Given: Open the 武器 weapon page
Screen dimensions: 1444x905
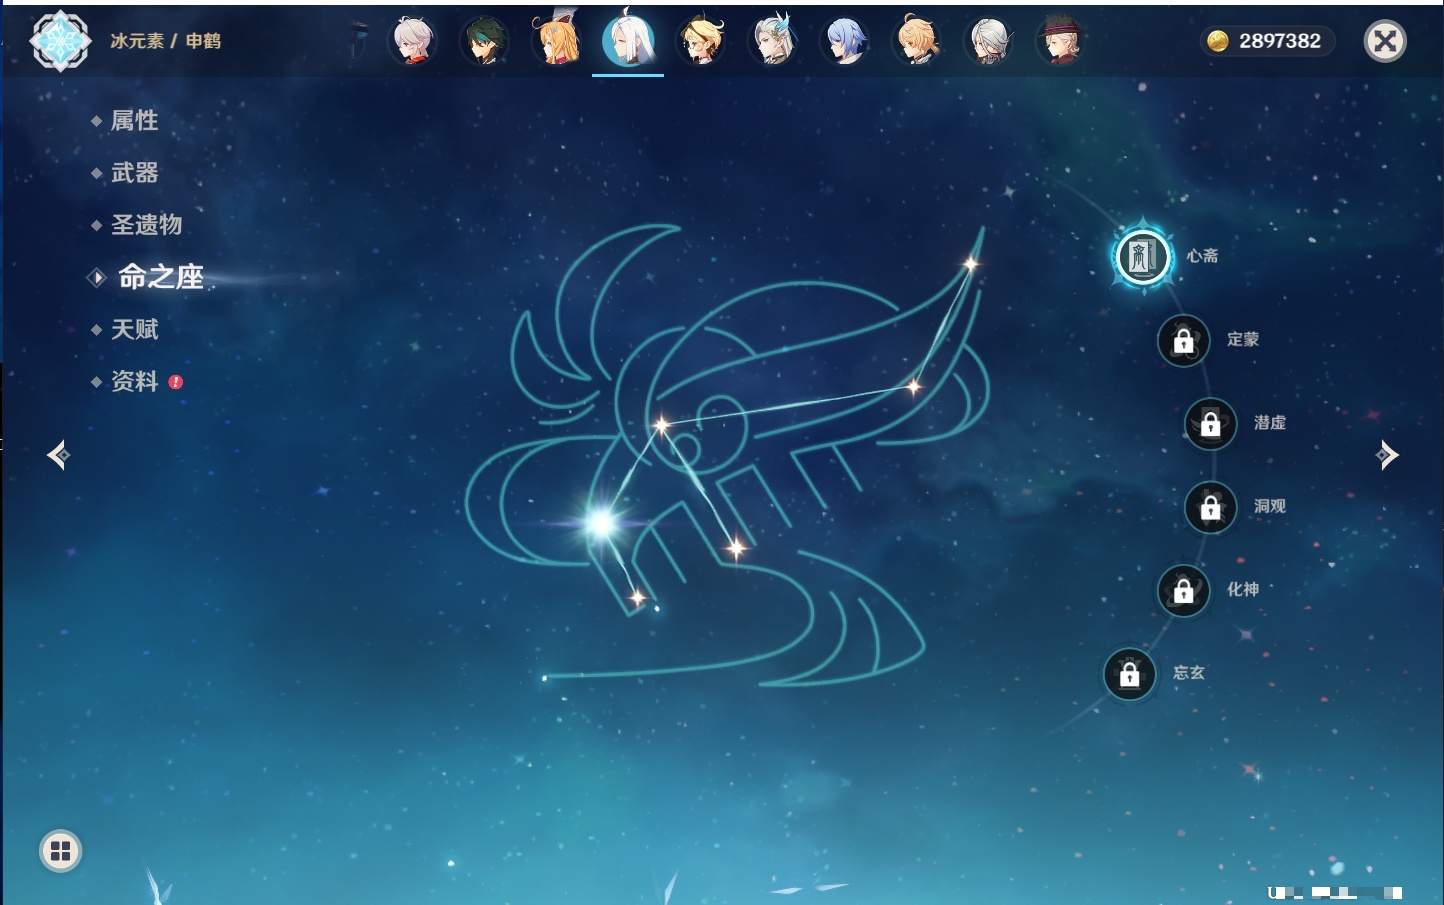Looking at the screenshot, I should 134,173.
